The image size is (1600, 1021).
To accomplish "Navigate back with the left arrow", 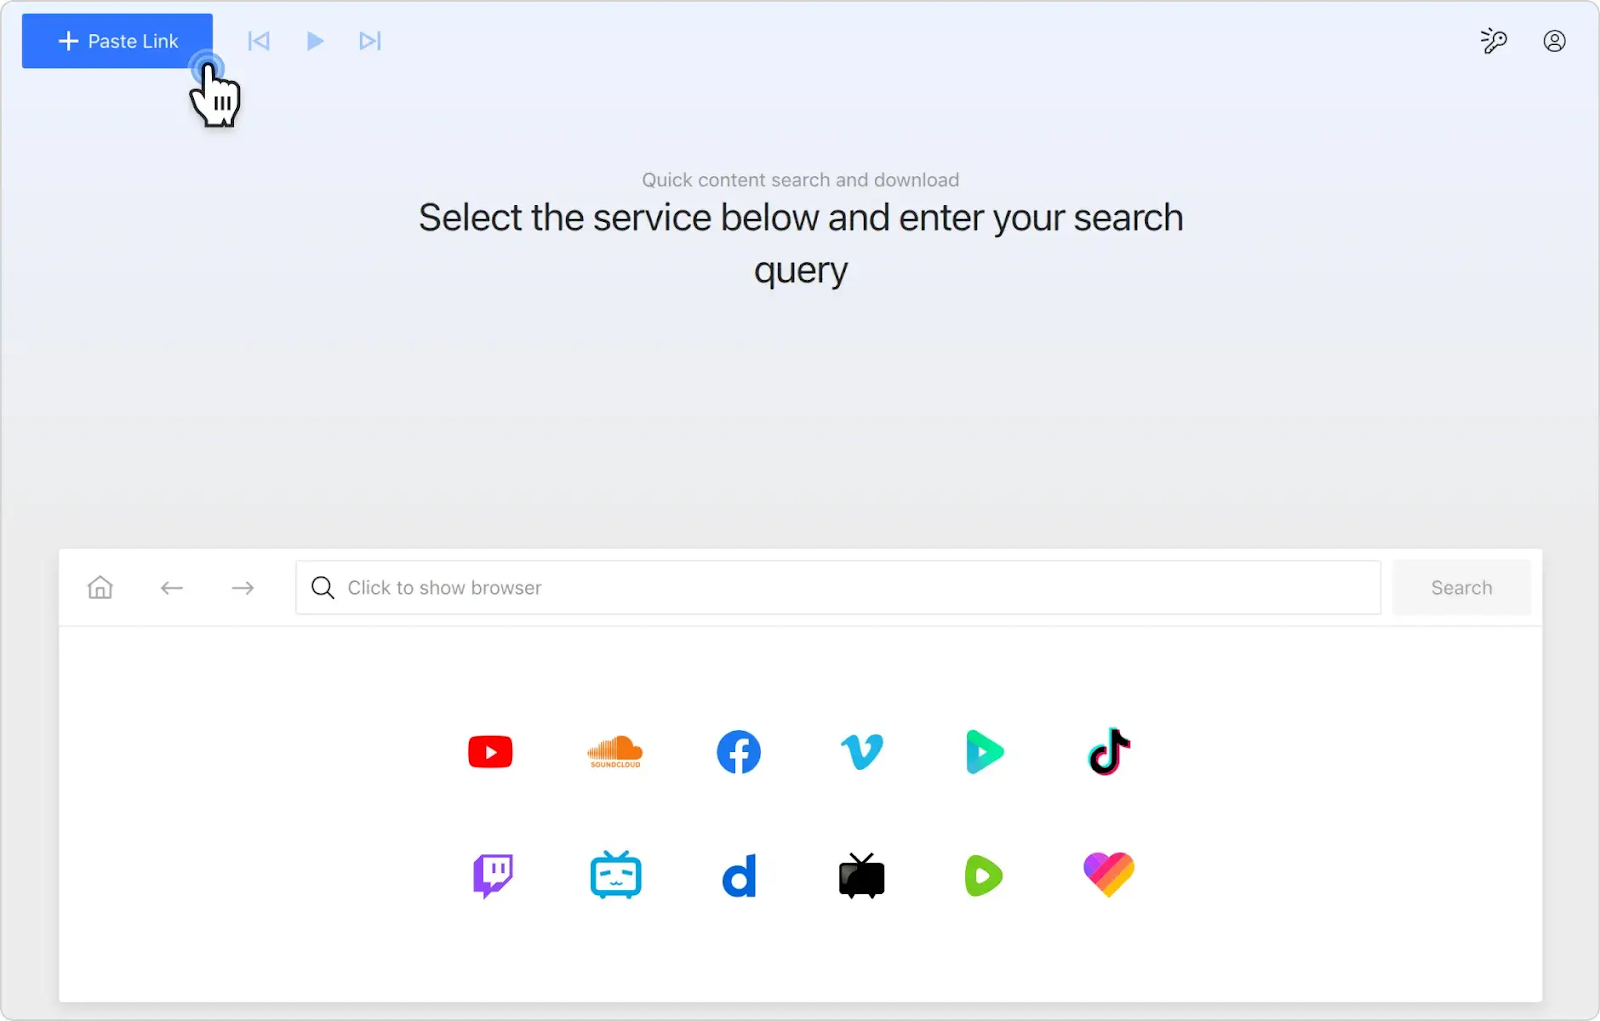I will 172,588.
